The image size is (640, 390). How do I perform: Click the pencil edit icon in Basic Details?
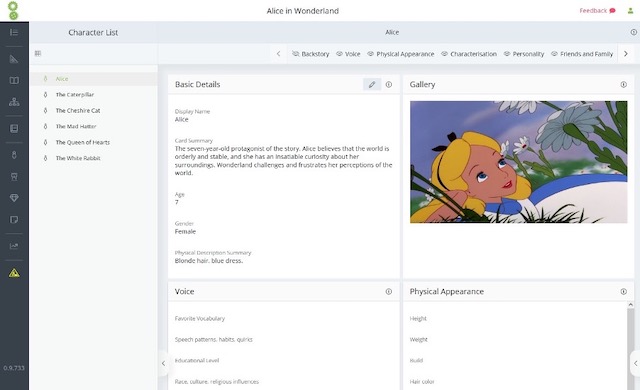coord(372,84)
